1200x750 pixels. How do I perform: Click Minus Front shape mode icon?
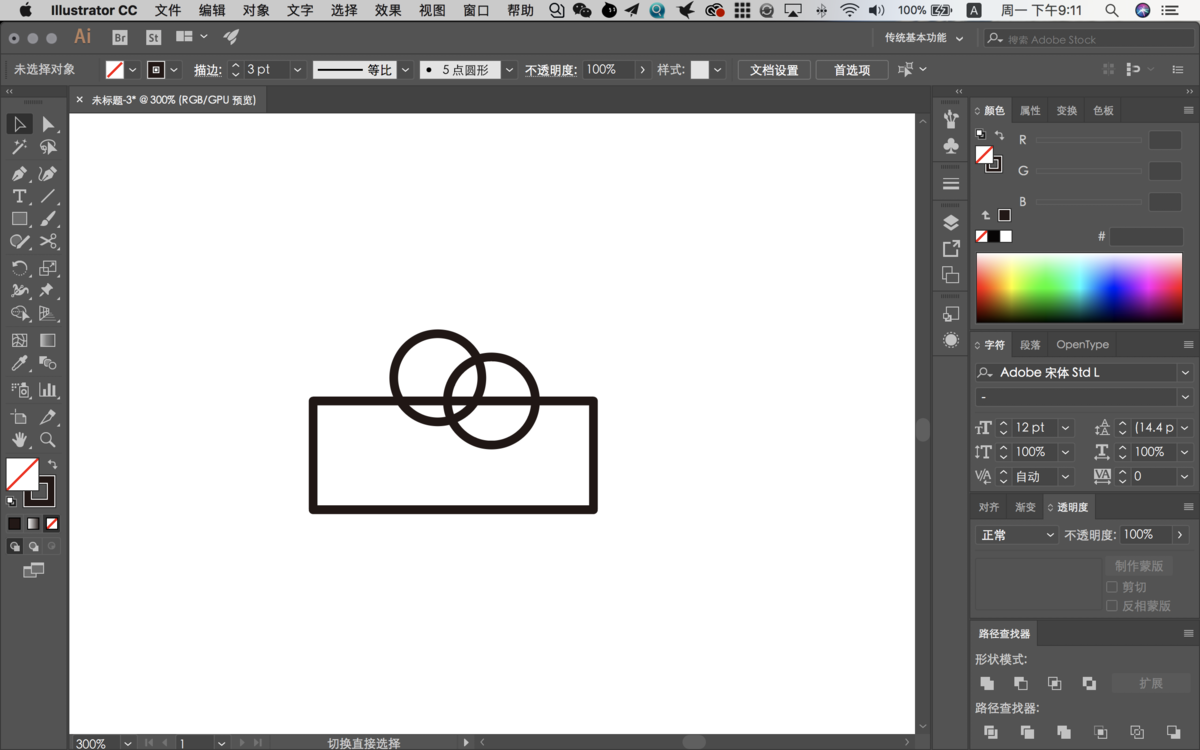coord(1021,683)
